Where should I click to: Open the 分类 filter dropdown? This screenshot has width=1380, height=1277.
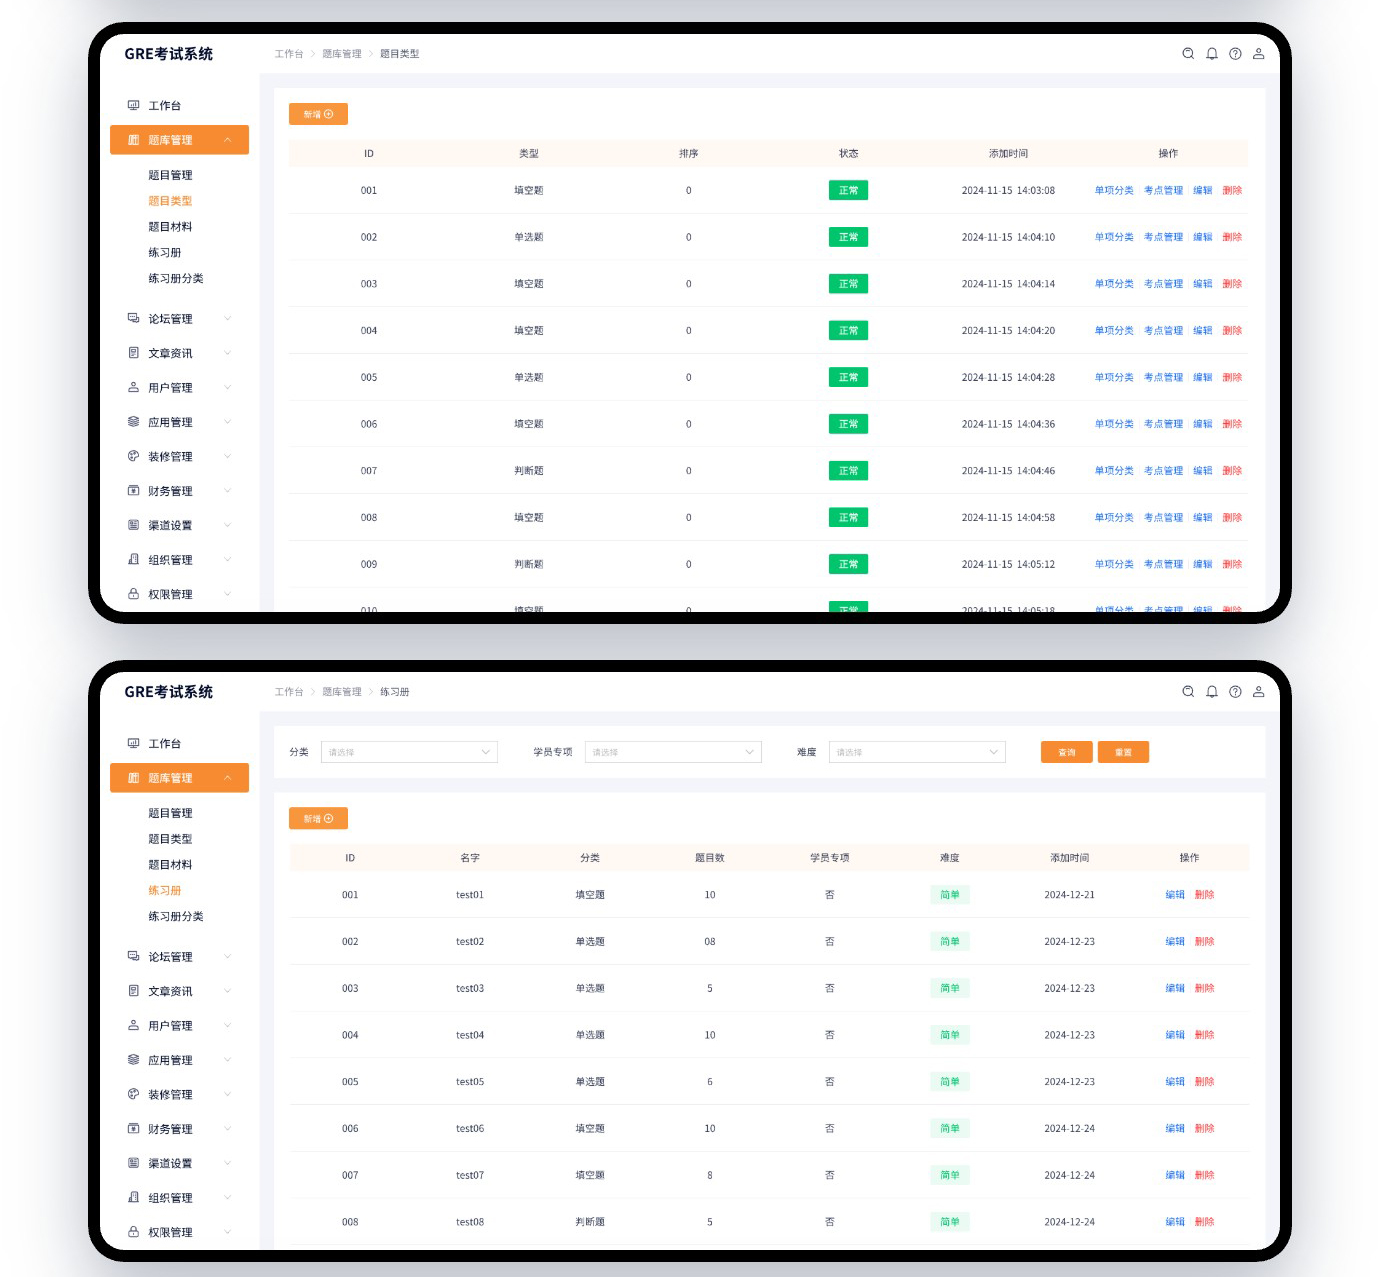click(x=409, y=752)
